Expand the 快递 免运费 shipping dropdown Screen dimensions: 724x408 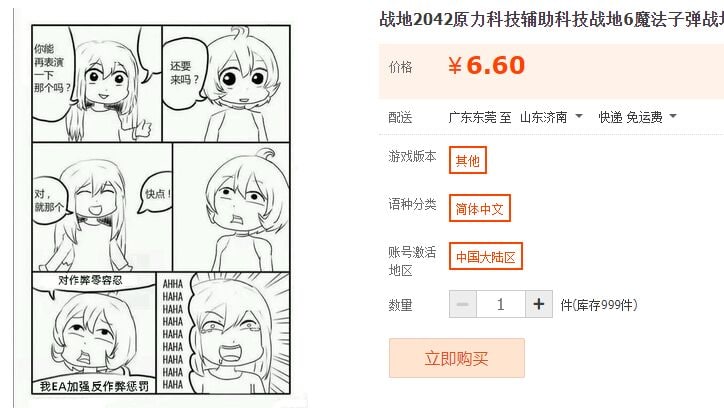point(637,117)
